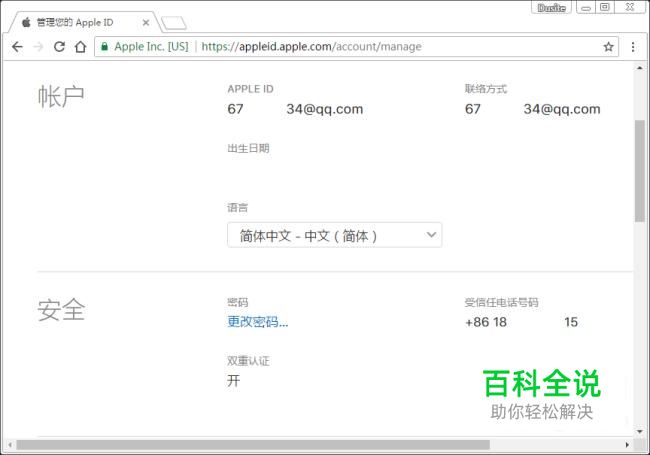Image resolution: width=650 pixels, height=455 pixels.
Task: Bookmark this page with the star icon
Action: (x=608, y=47)
